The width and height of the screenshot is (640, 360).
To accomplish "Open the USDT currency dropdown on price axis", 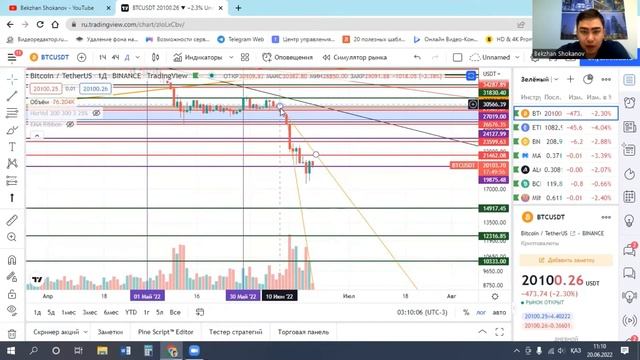I will coord(491,74).
